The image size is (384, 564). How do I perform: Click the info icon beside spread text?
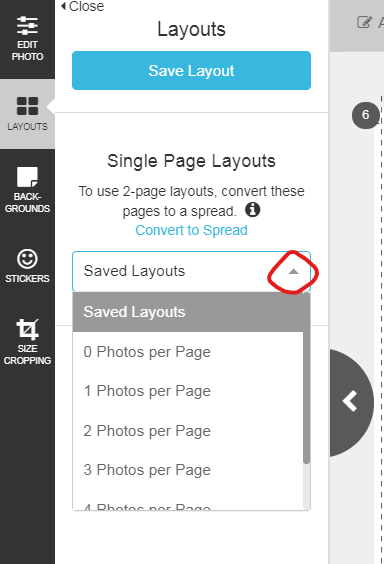(x=252, y=209)
